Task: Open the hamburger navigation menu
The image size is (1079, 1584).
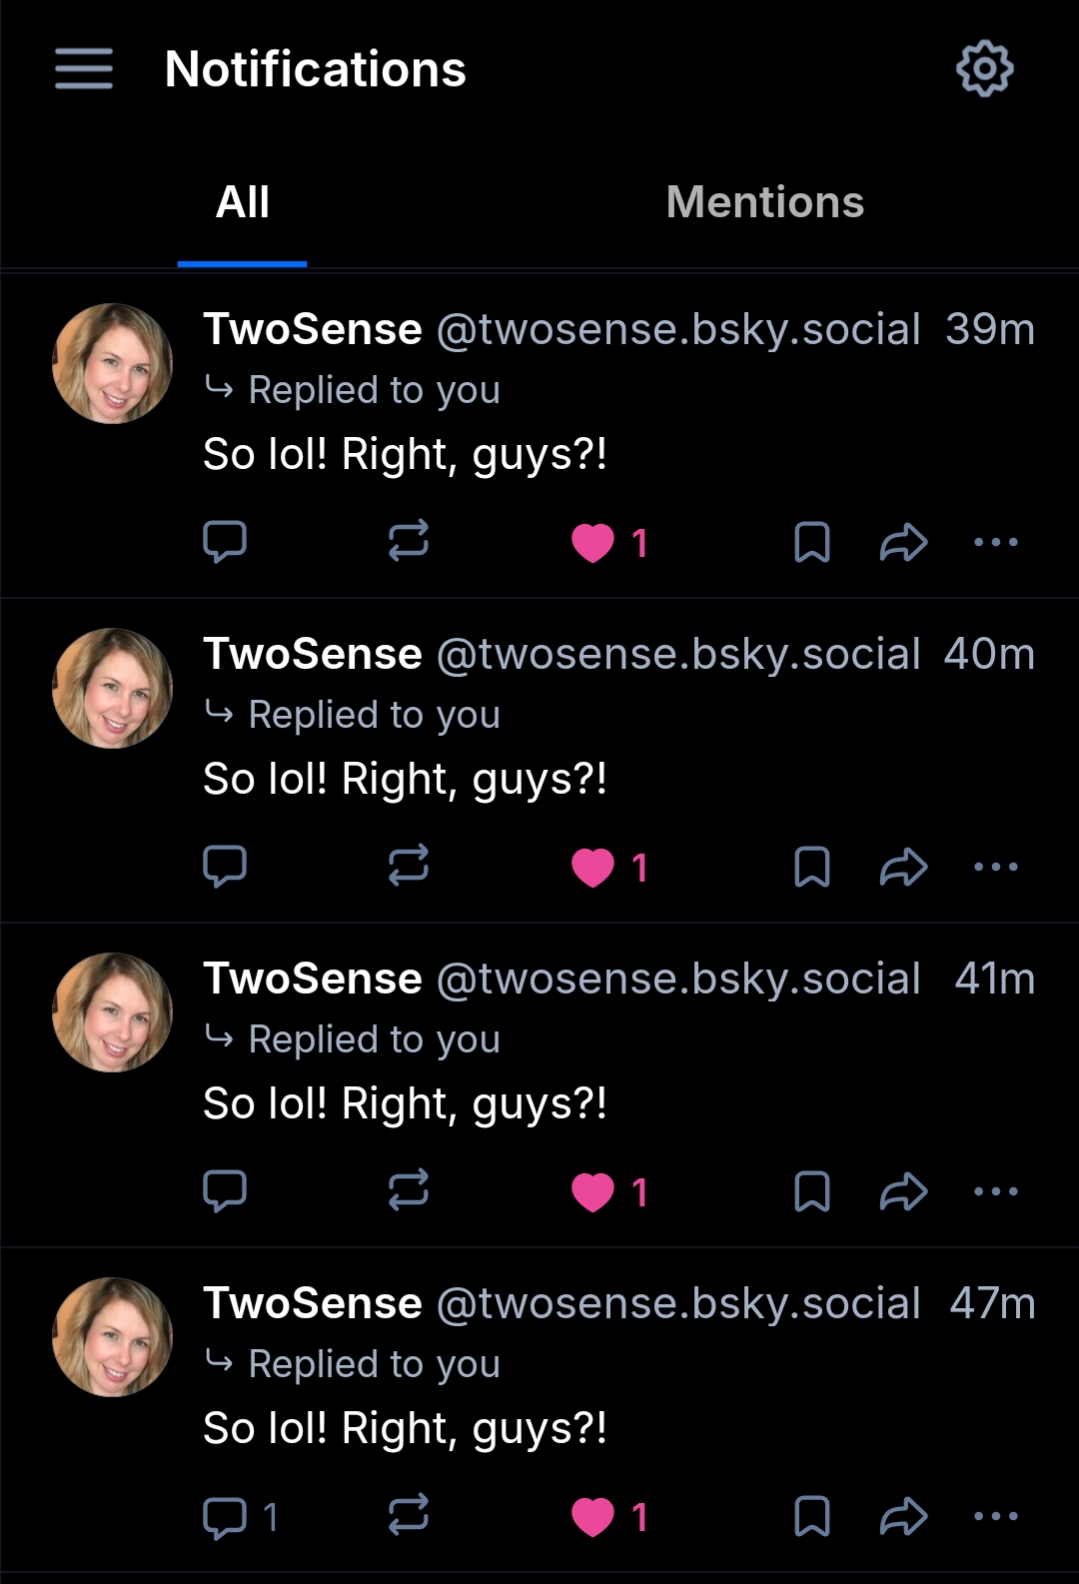Action: (x=84, y=69)
